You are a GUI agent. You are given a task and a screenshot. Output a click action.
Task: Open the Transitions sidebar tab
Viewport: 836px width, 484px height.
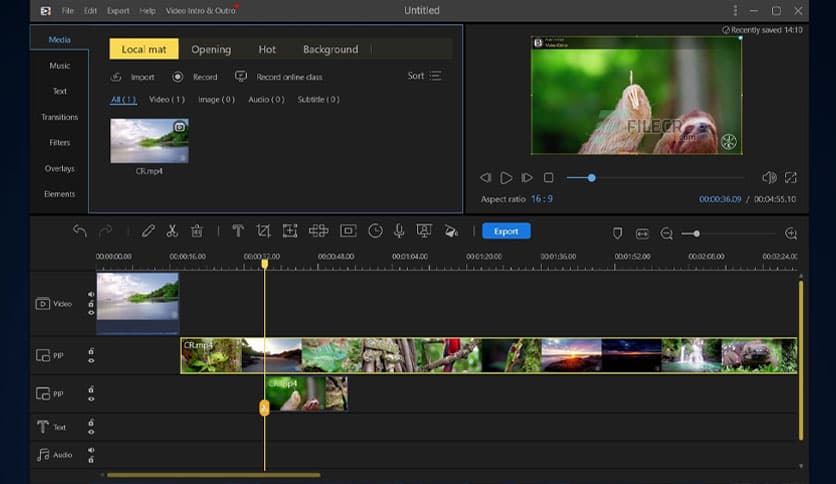click(x=60, y=117)
